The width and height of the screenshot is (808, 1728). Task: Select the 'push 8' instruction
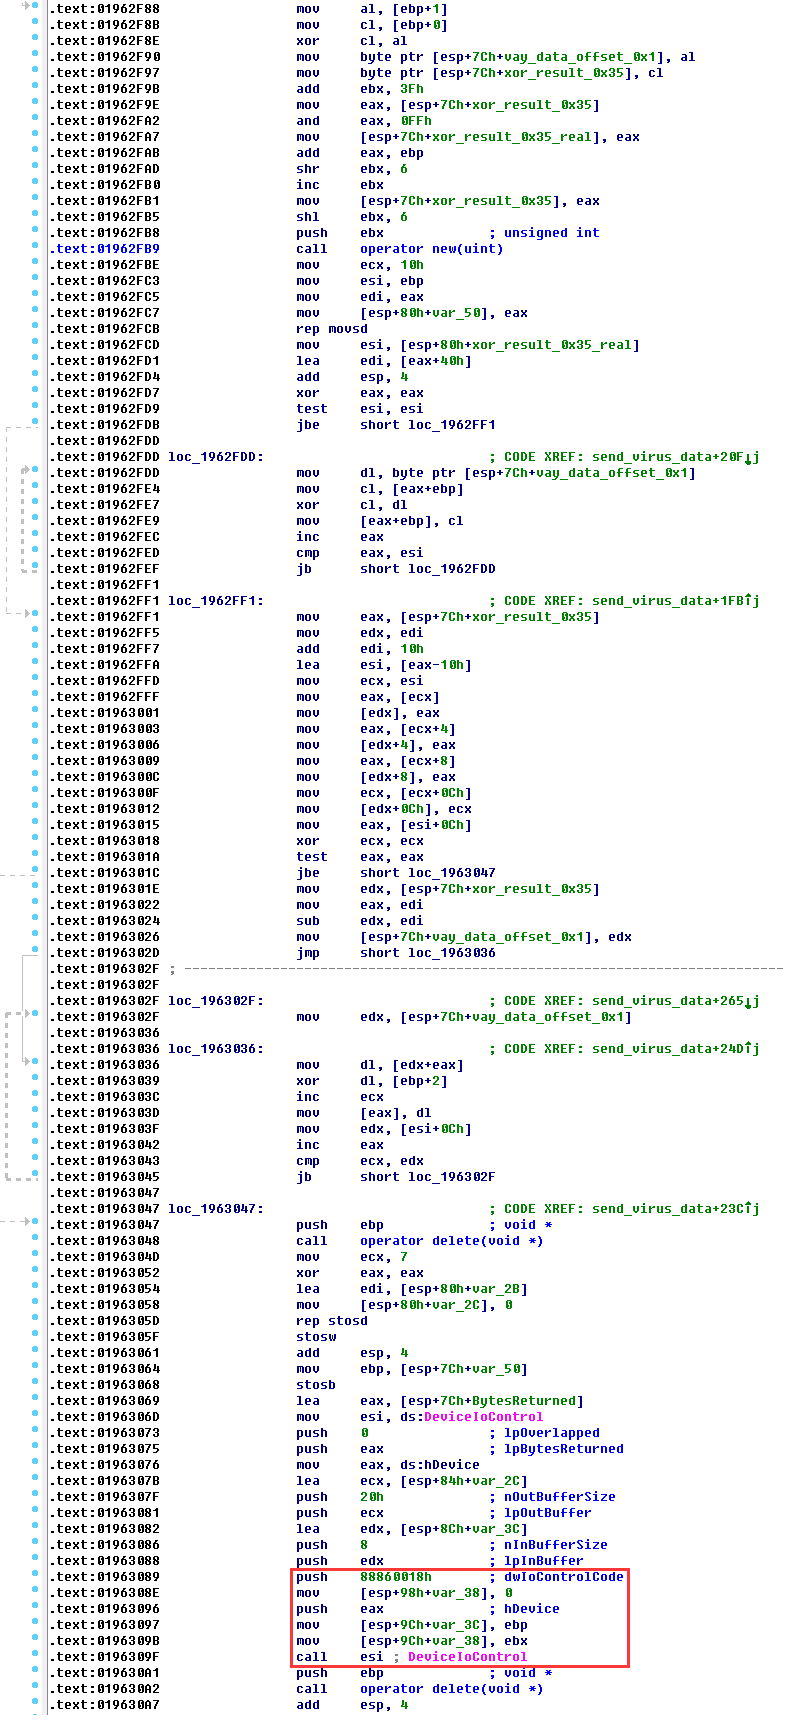click(332, 1545)
